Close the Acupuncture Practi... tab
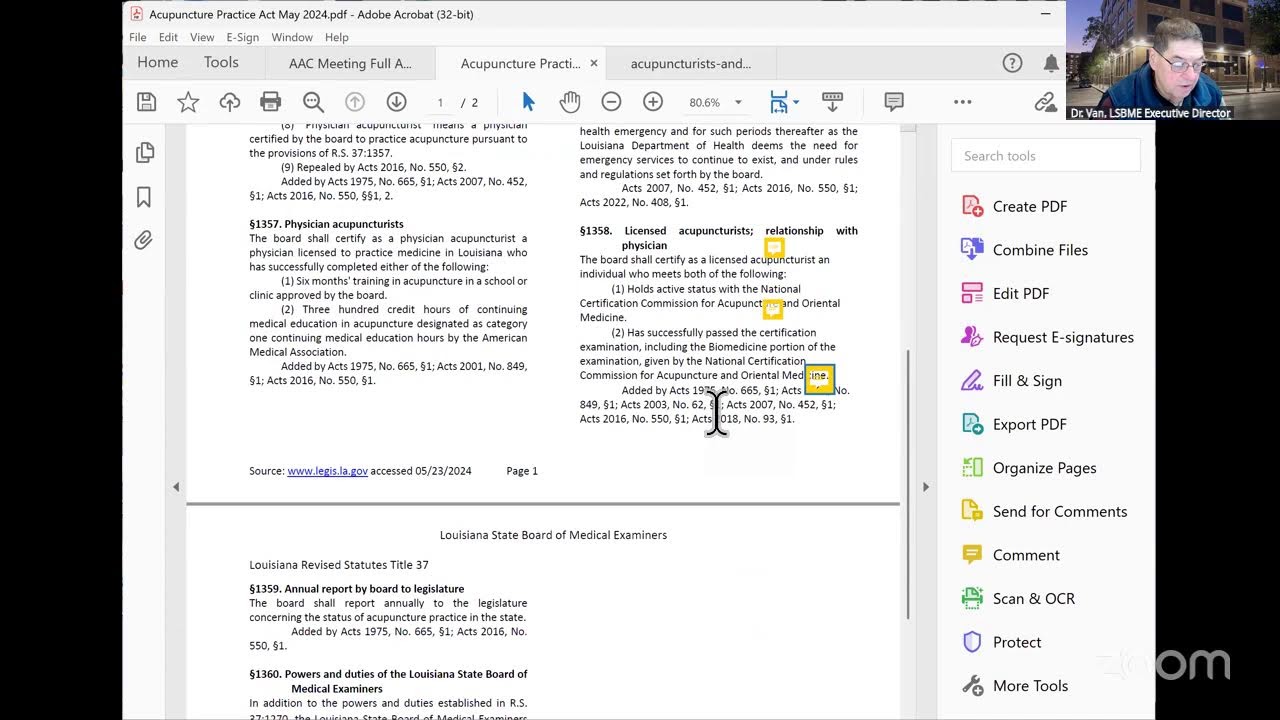 (593, 63)
